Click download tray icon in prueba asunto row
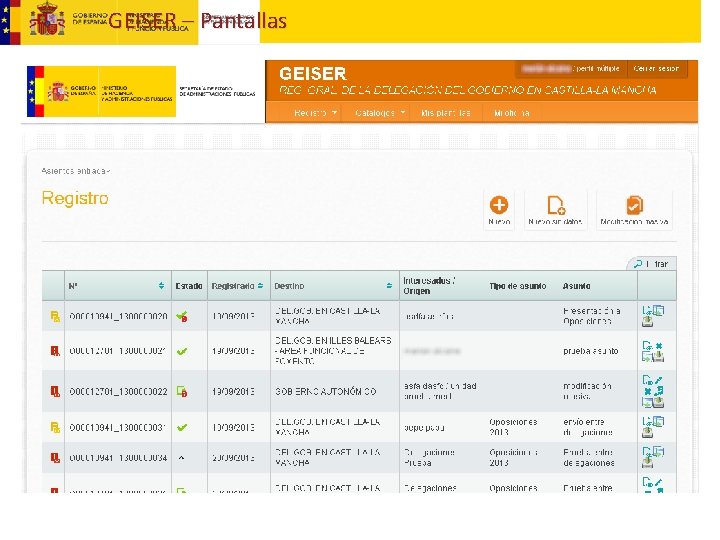The image size is (720, 540). point(659,356)
